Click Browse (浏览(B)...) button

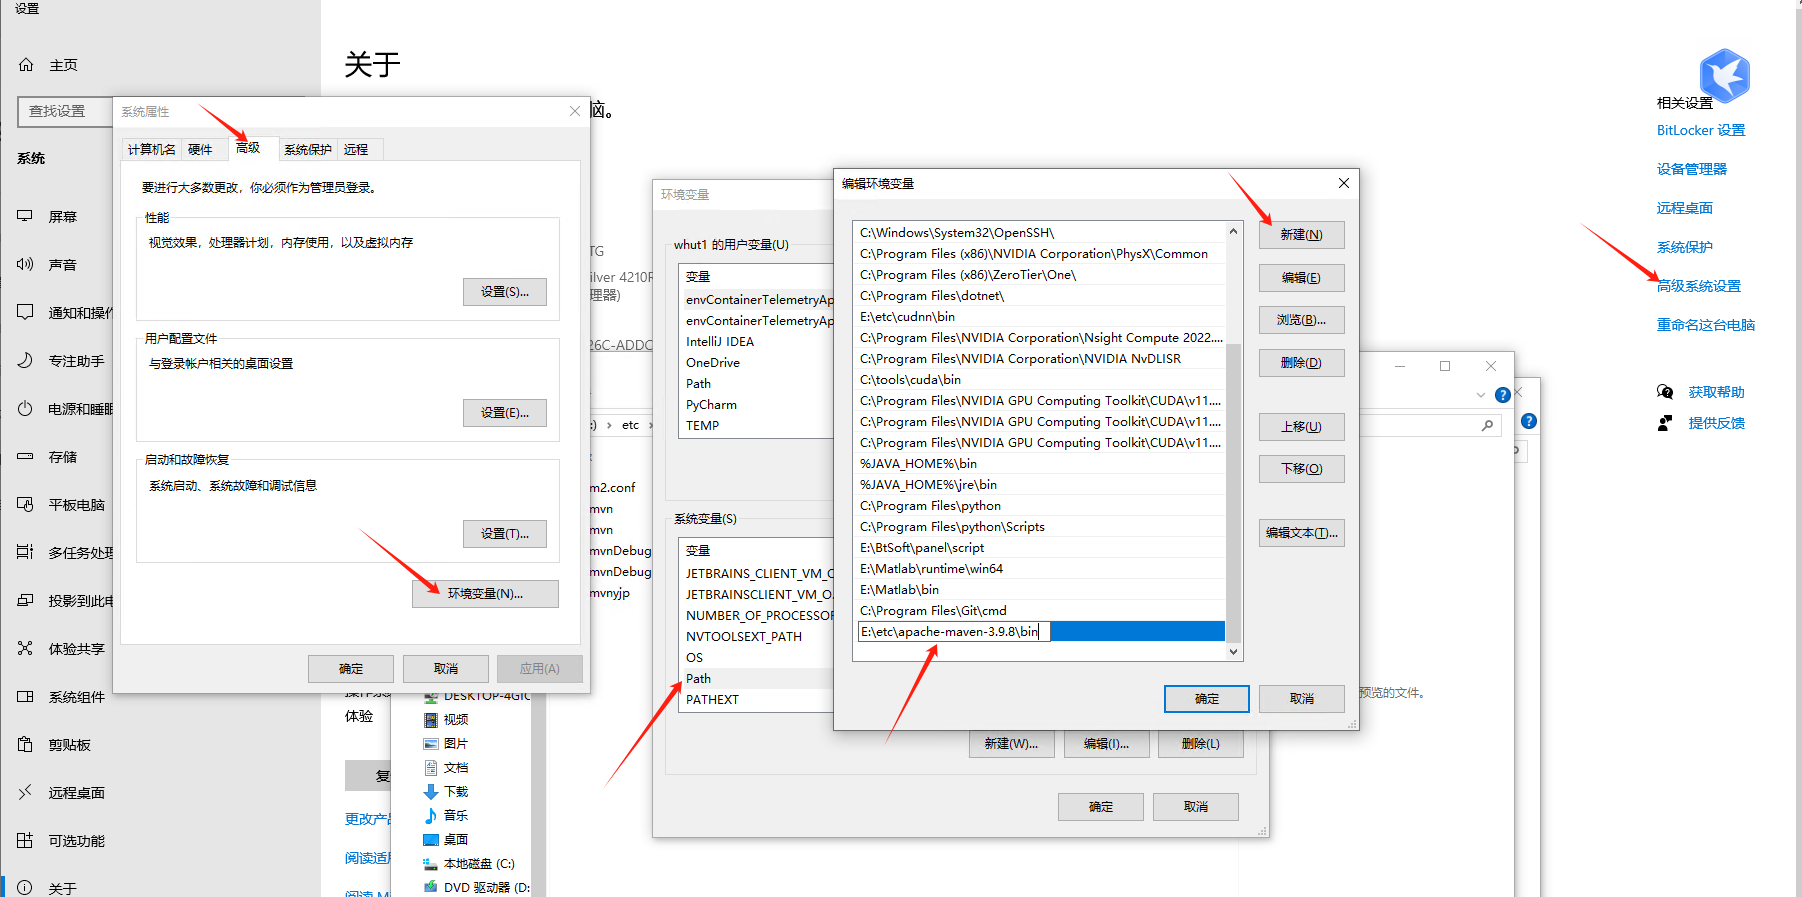(1301, 320)
